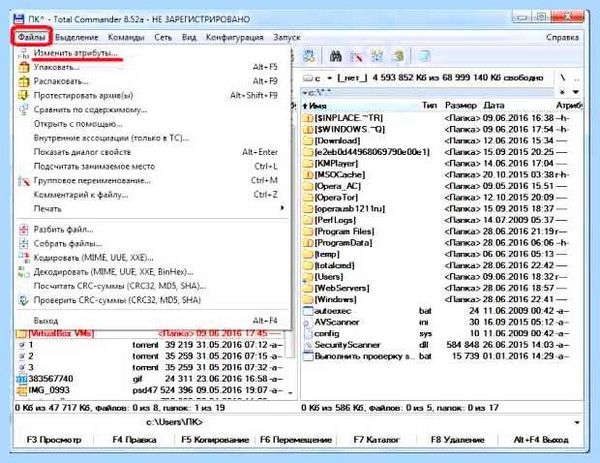Click the F6 Перемещение button

(296, 440)
